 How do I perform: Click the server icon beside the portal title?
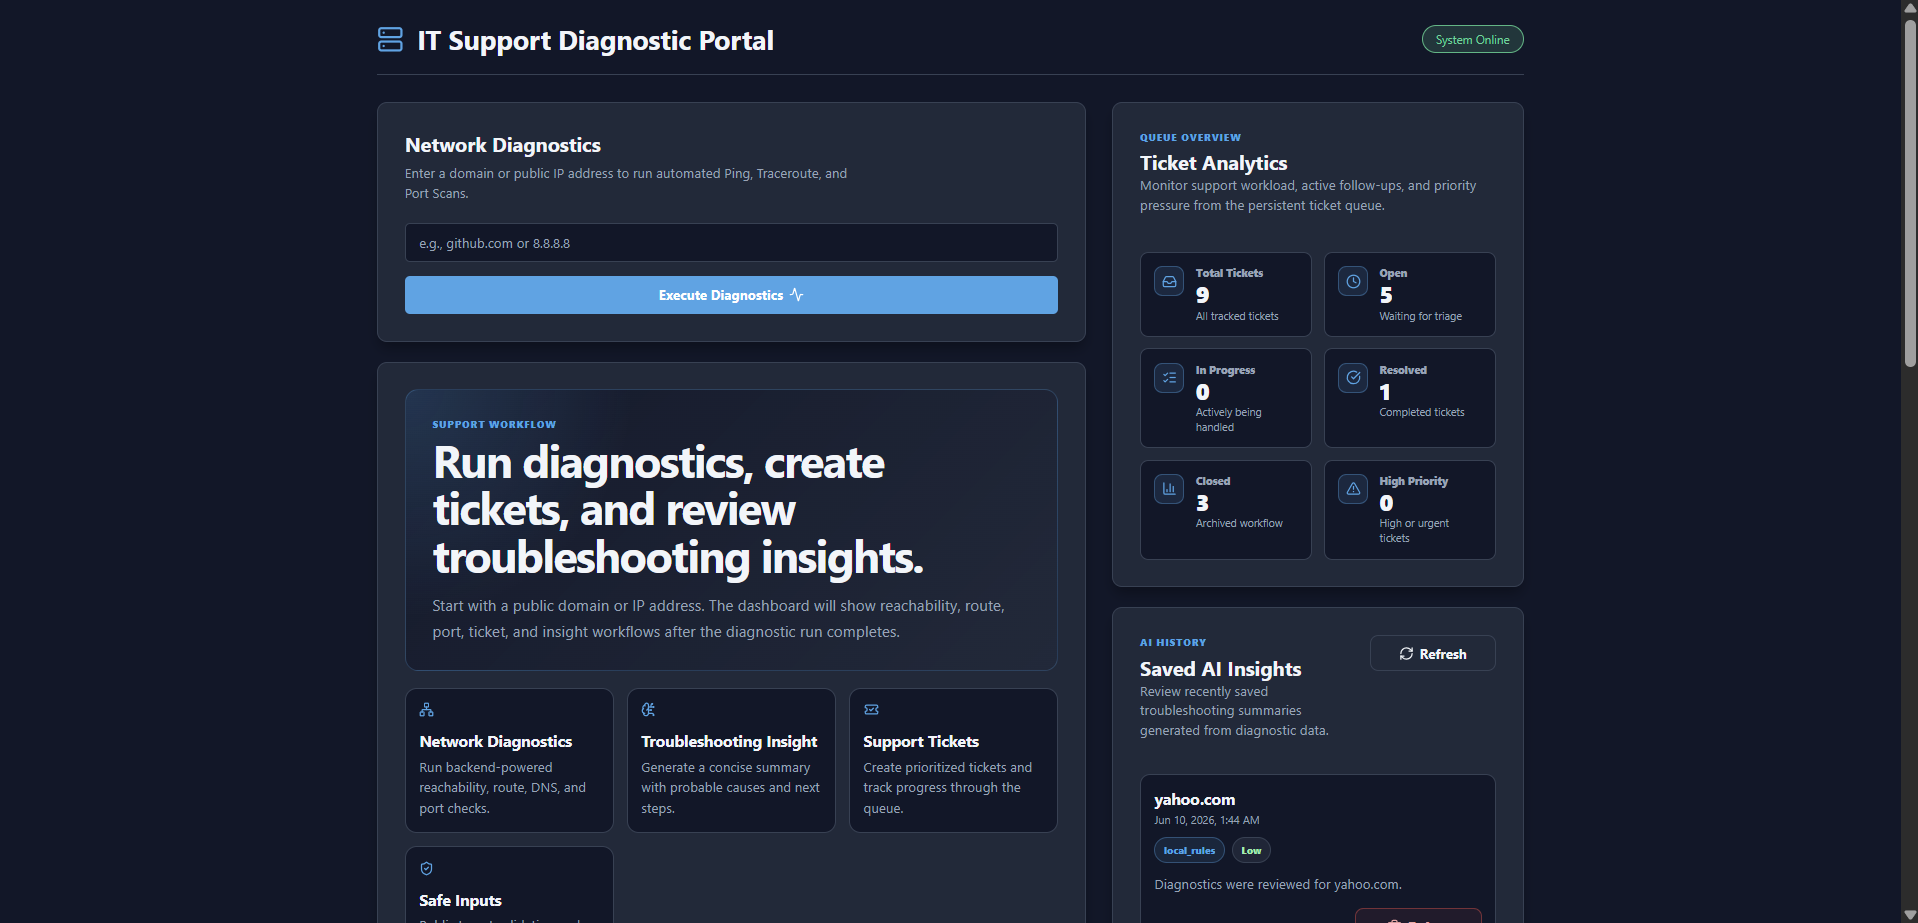390,40
